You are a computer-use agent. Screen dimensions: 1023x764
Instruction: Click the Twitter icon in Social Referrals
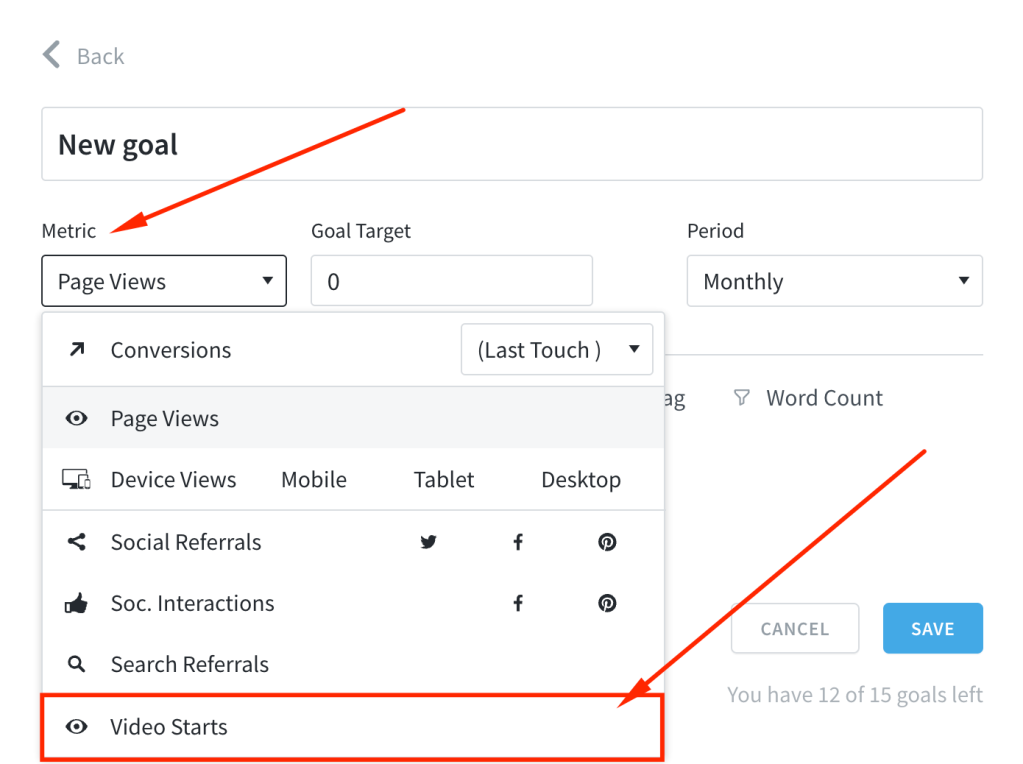pos(428,542)
